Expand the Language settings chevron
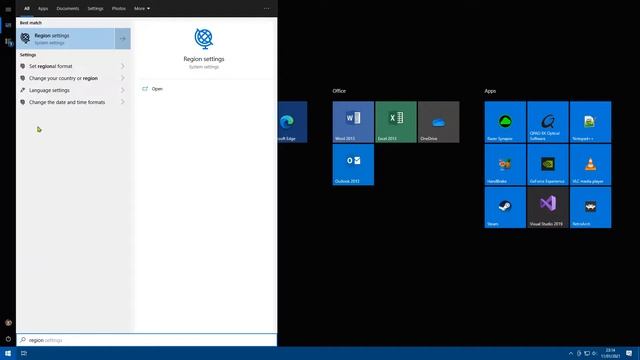The image size is (640, 360). (x=123, y=90)
